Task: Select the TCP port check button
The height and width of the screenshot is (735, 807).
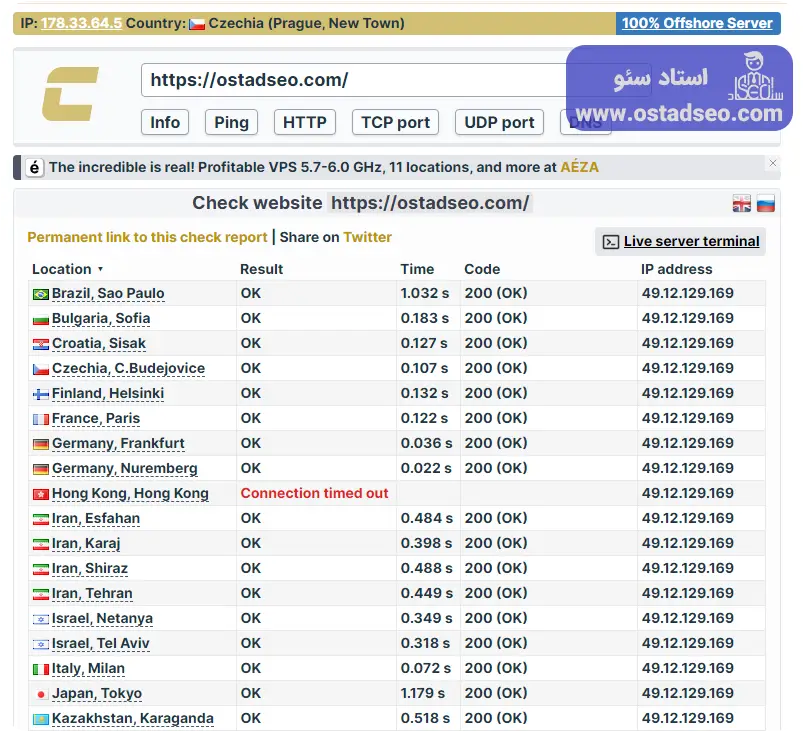Action: (395, 122)
